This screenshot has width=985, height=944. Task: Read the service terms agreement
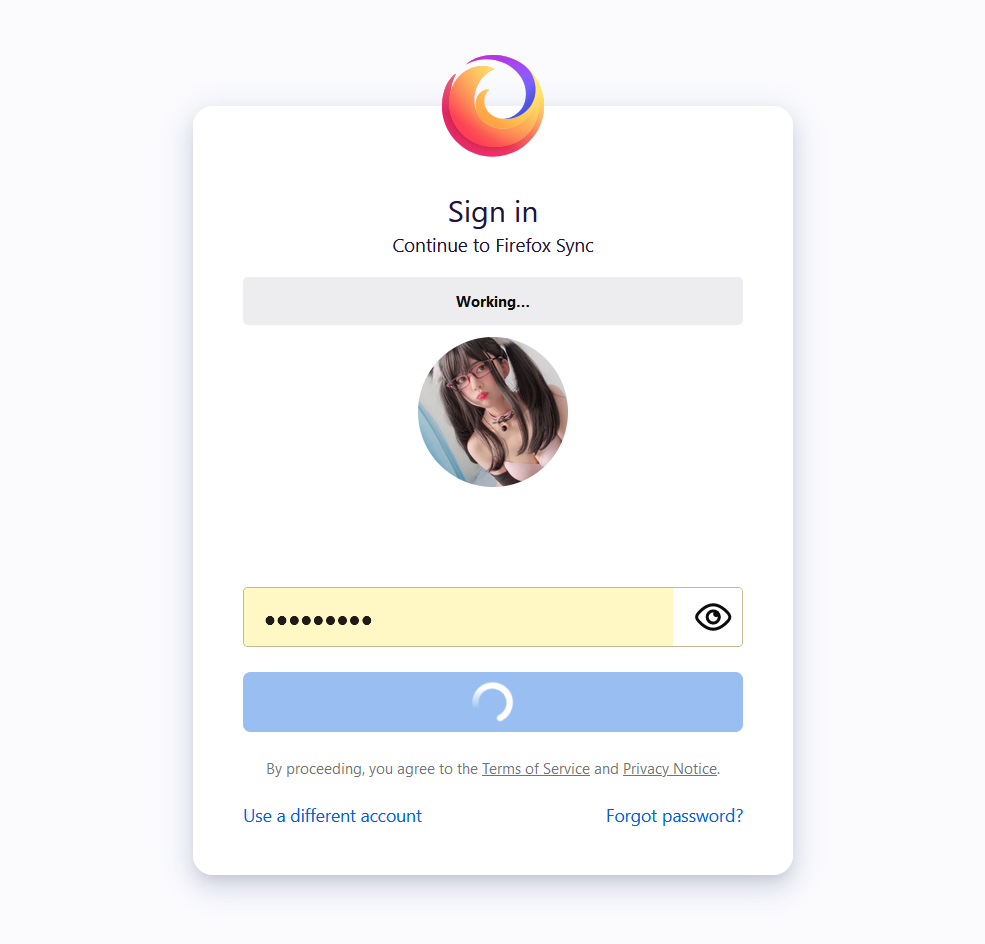pyautogui.click(x=536, y=769)
